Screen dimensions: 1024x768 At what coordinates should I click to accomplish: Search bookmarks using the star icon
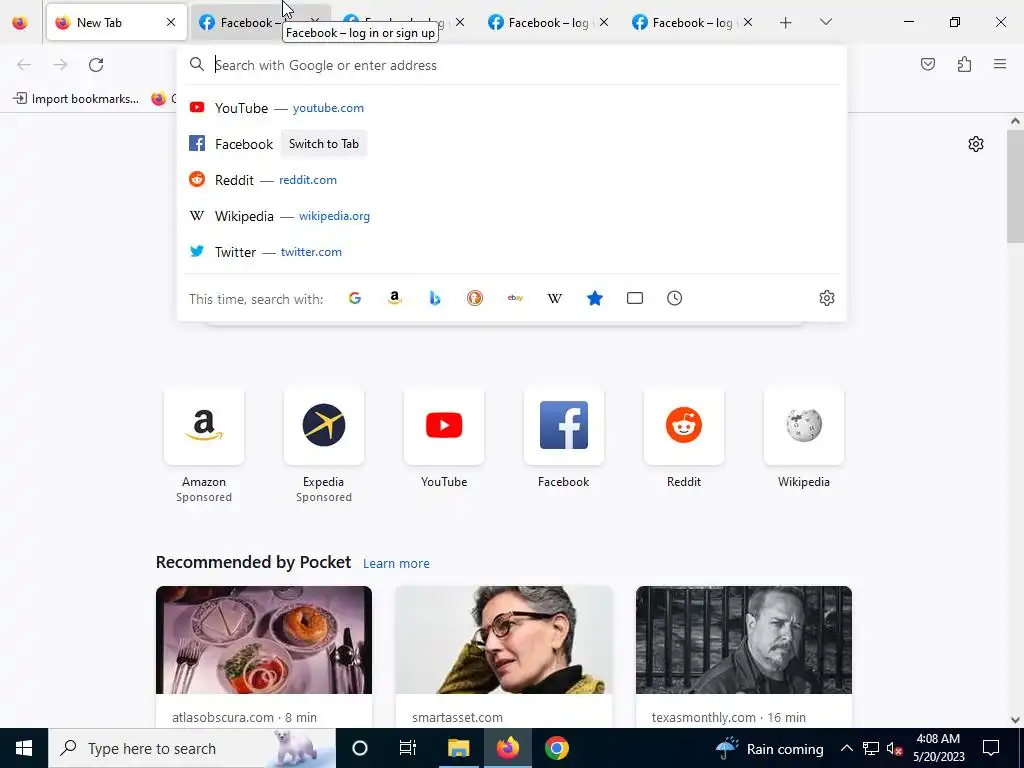tap(595, 298)
